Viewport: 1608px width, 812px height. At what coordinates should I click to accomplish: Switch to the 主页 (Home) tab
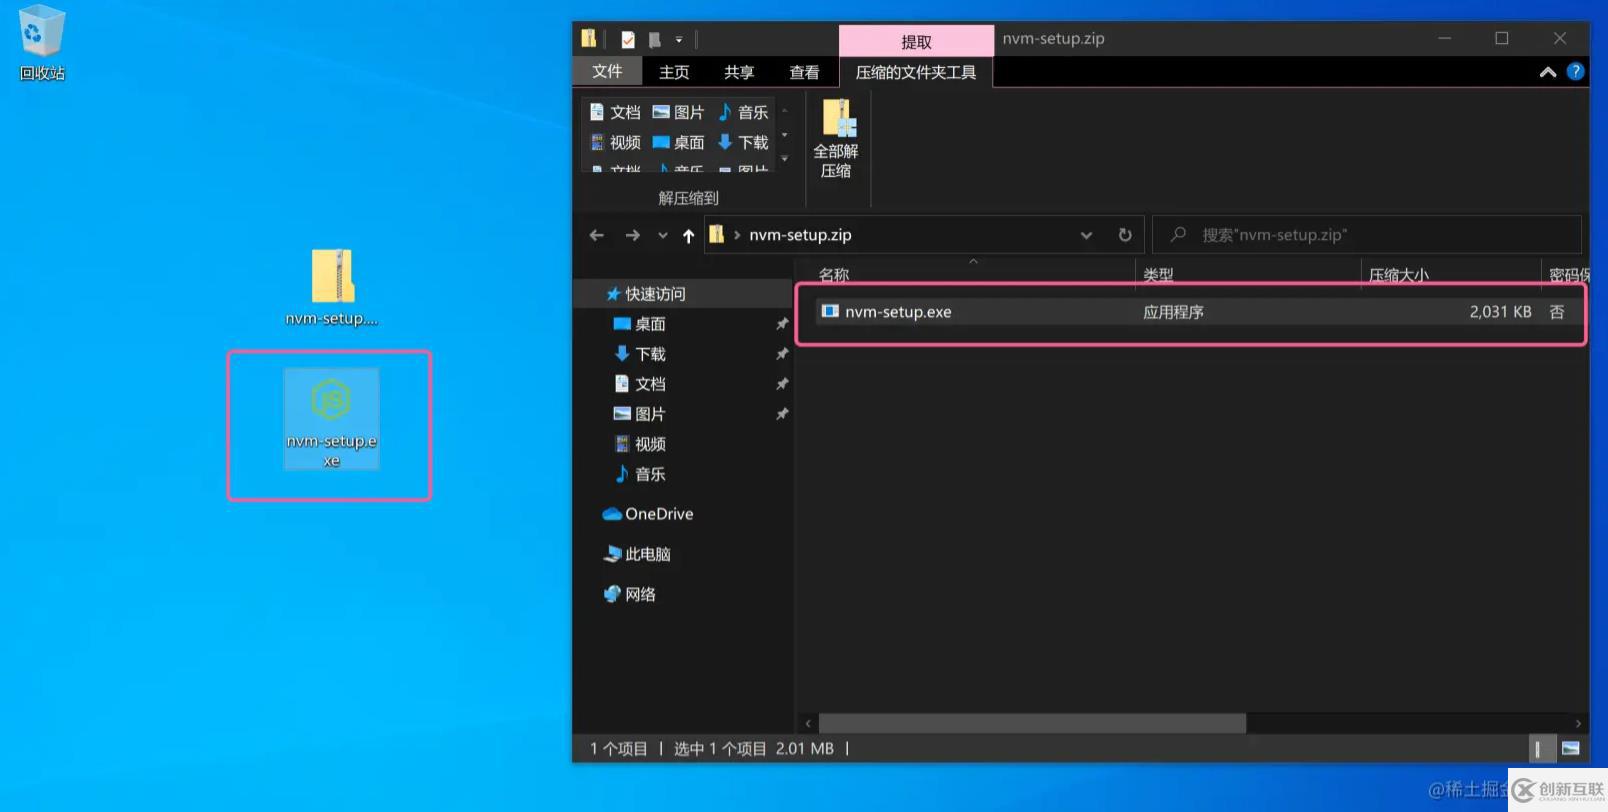[x=674, y=72]
